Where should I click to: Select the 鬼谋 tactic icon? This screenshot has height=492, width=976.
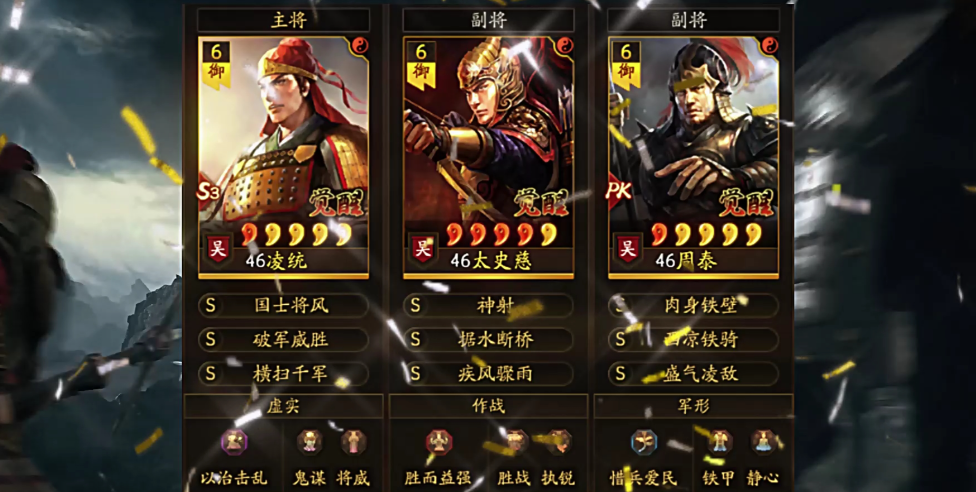click(309, 442)
